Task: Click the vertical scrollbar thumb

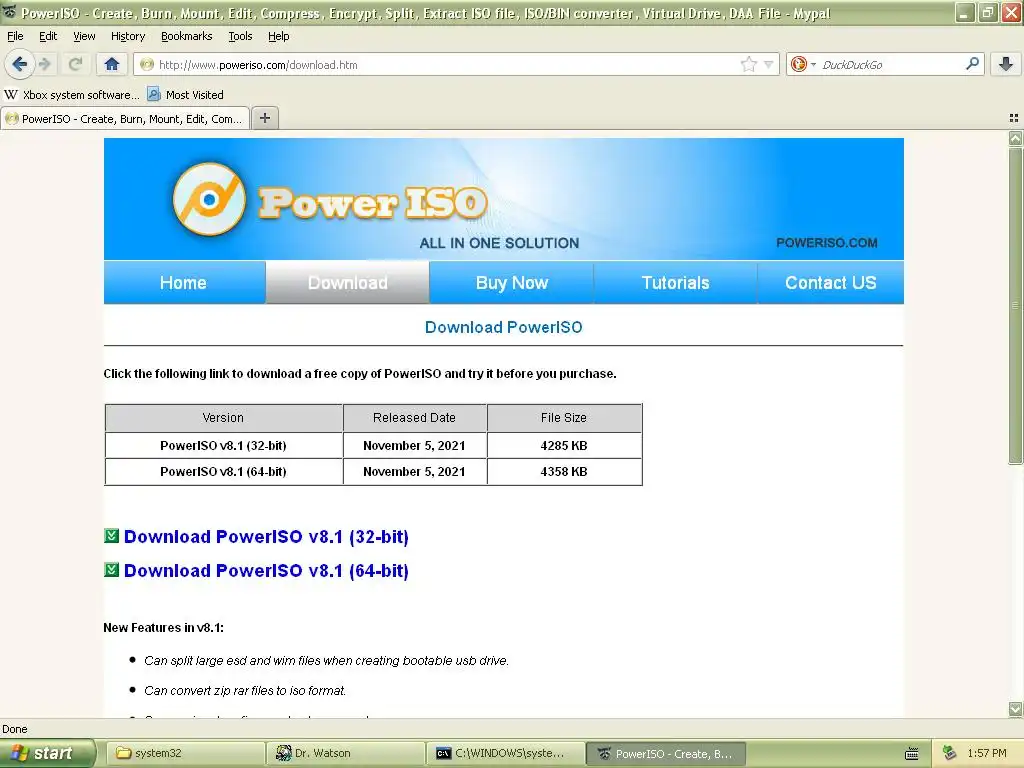Action: pyautogui.click(x=1015, y=306)
